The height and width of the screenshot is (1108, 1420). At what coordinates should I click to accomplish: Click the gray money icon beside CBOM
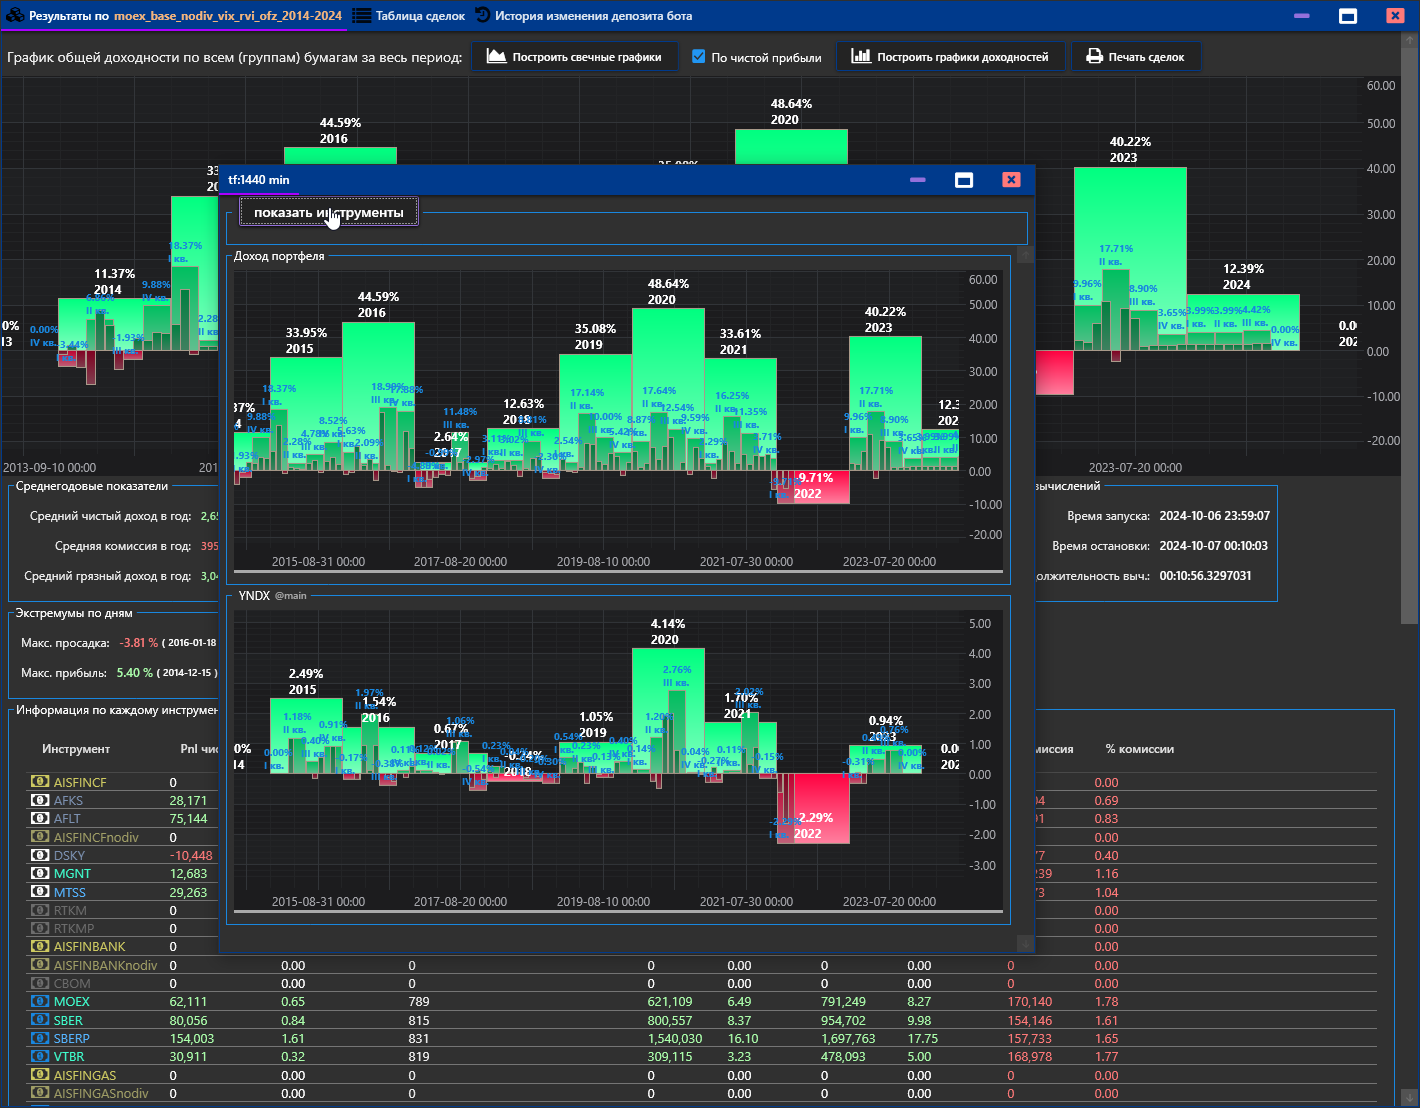click(40, 983)
